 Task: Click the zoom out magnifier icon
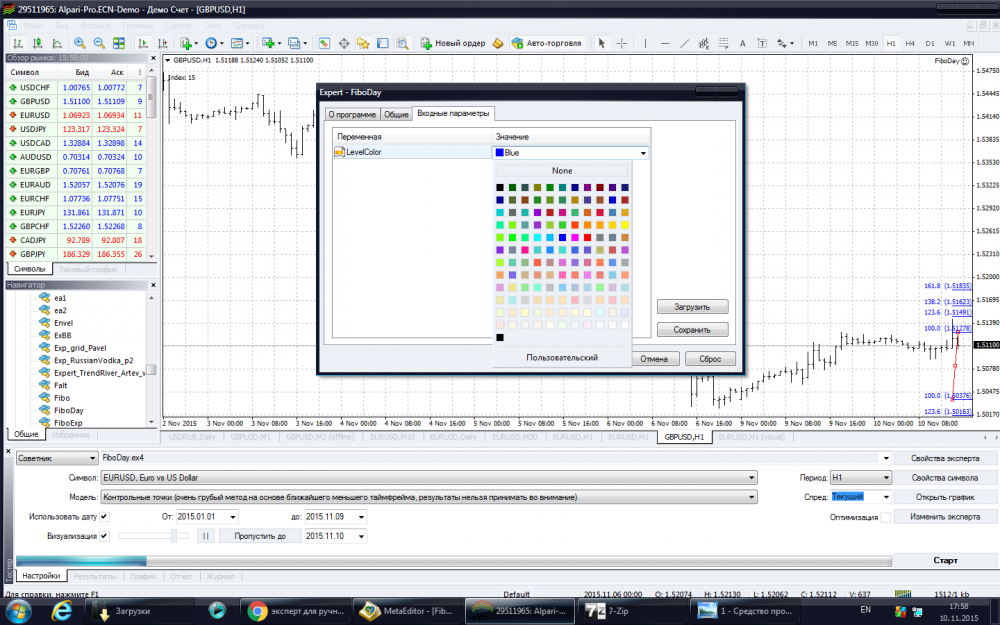click(x=99, y=43)
